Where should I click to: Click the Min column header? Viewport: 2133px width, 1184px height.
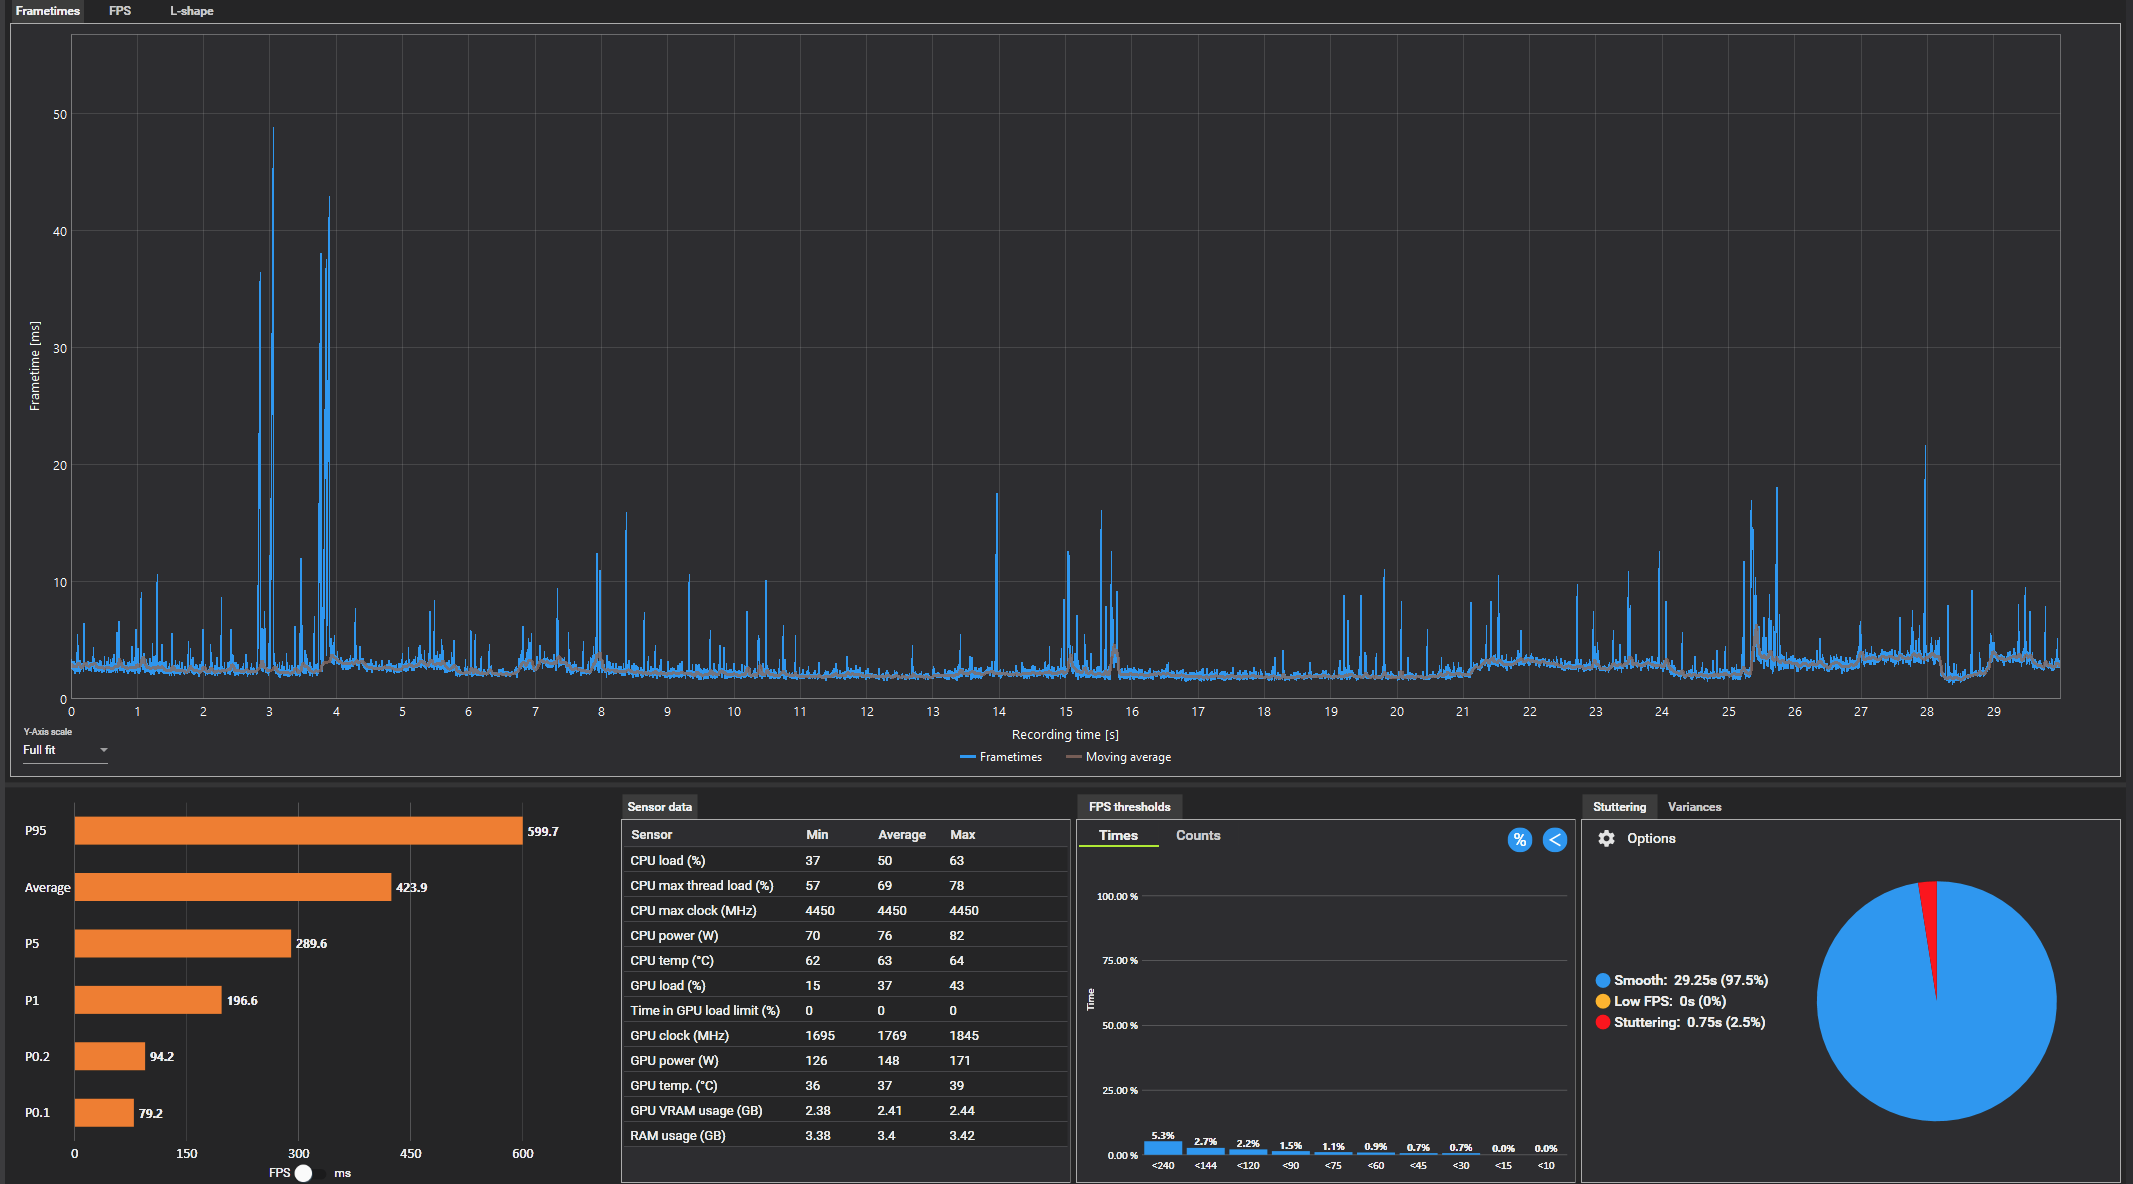[817, 834]
